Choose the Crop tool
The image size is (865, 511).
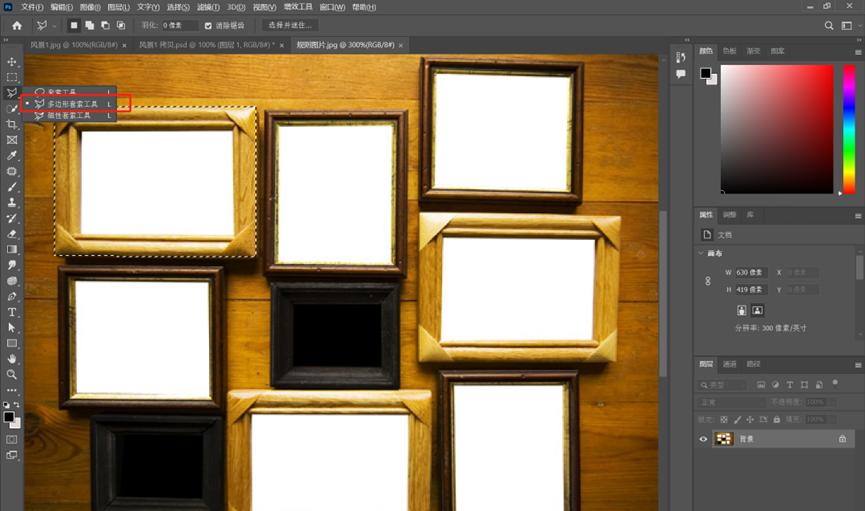click(12, 124)
